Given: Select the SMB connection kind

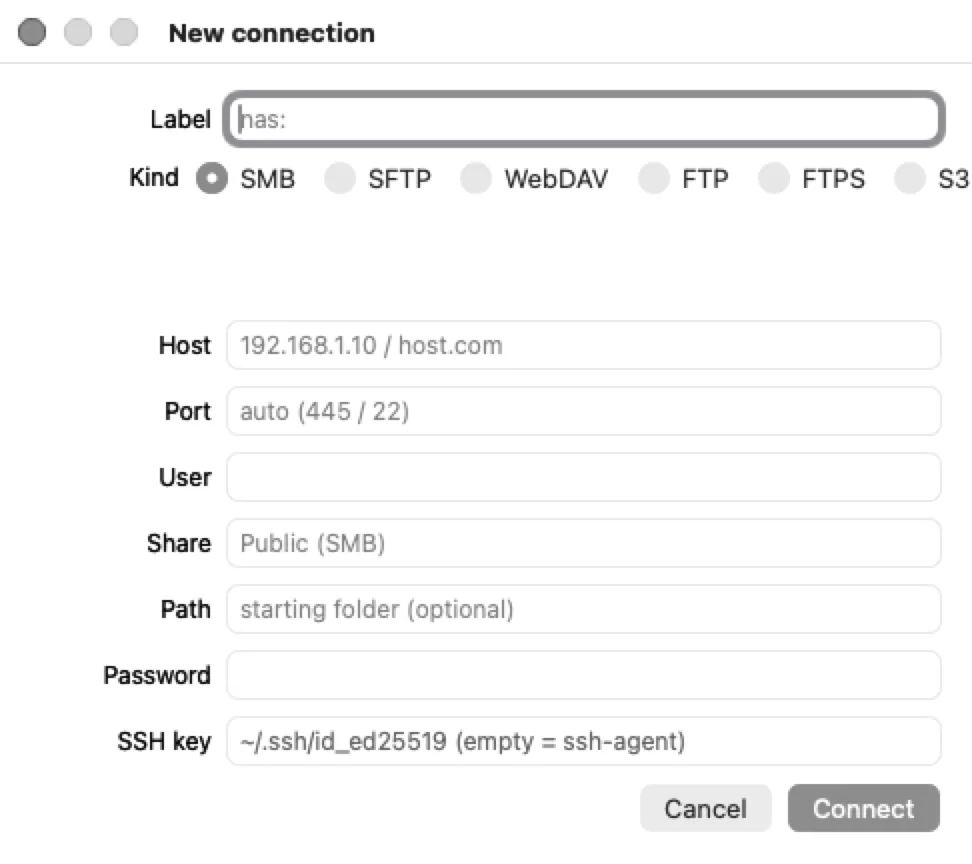Looking at the screenshot, I should pyautogui.click(x=212, y=179).
